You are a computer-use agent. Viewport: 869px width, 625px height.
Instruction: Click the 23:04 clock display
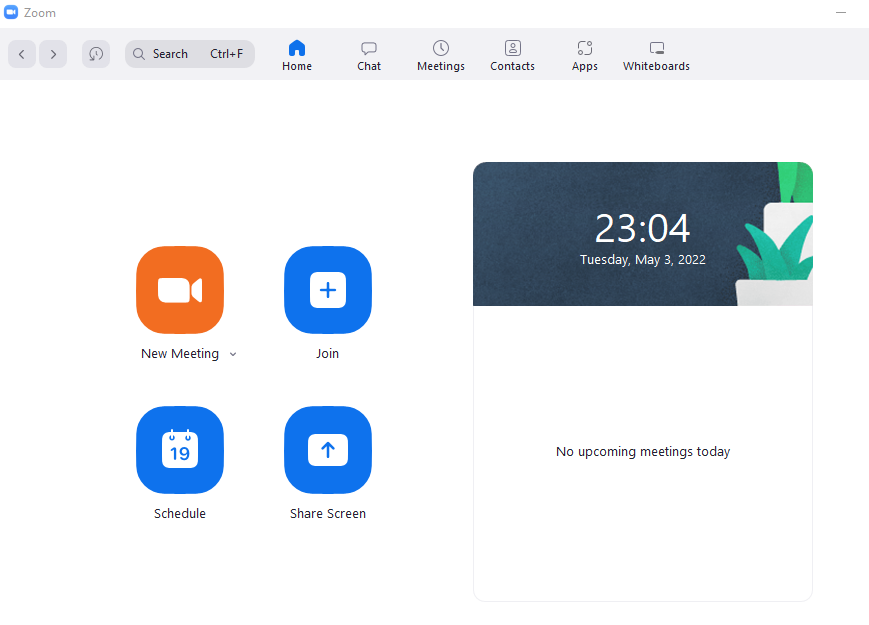tap(642, 228)
